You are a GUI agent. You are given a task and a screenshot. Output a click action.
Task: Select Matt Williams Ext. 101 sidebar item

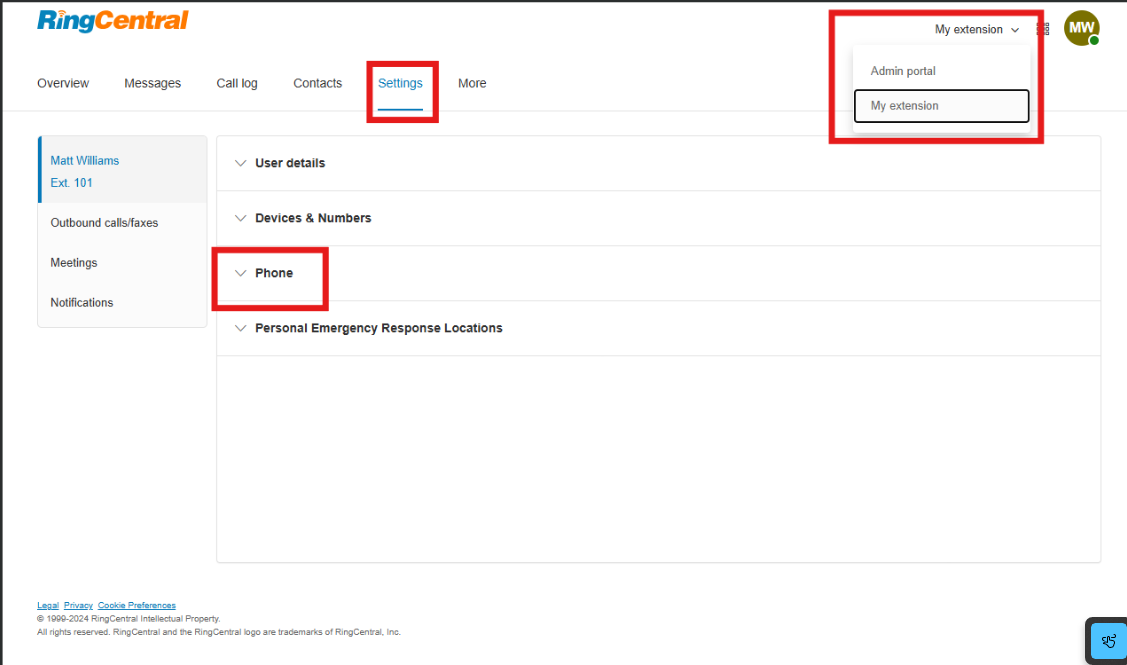[x=122, y=171]
